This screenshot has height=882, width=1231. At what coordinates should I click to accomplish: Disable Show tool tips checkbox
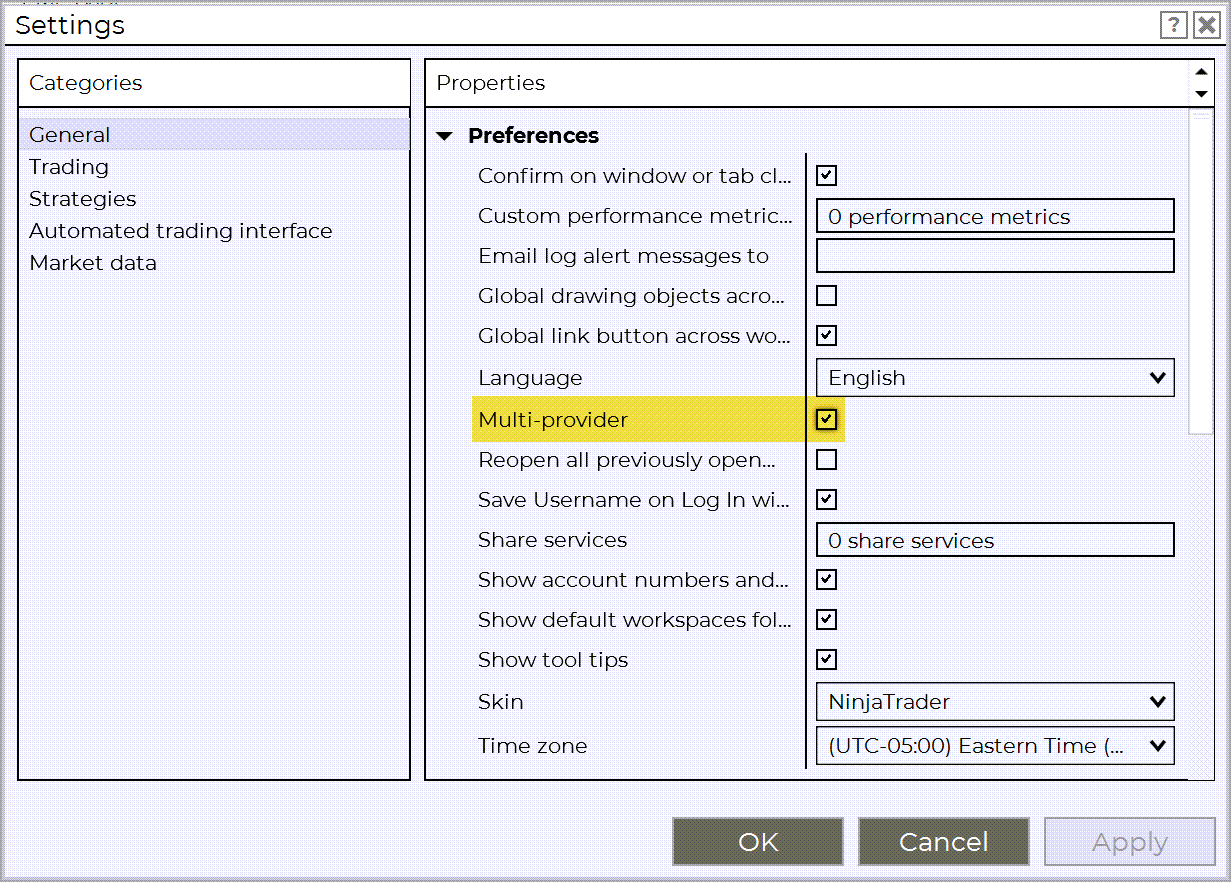826,660
